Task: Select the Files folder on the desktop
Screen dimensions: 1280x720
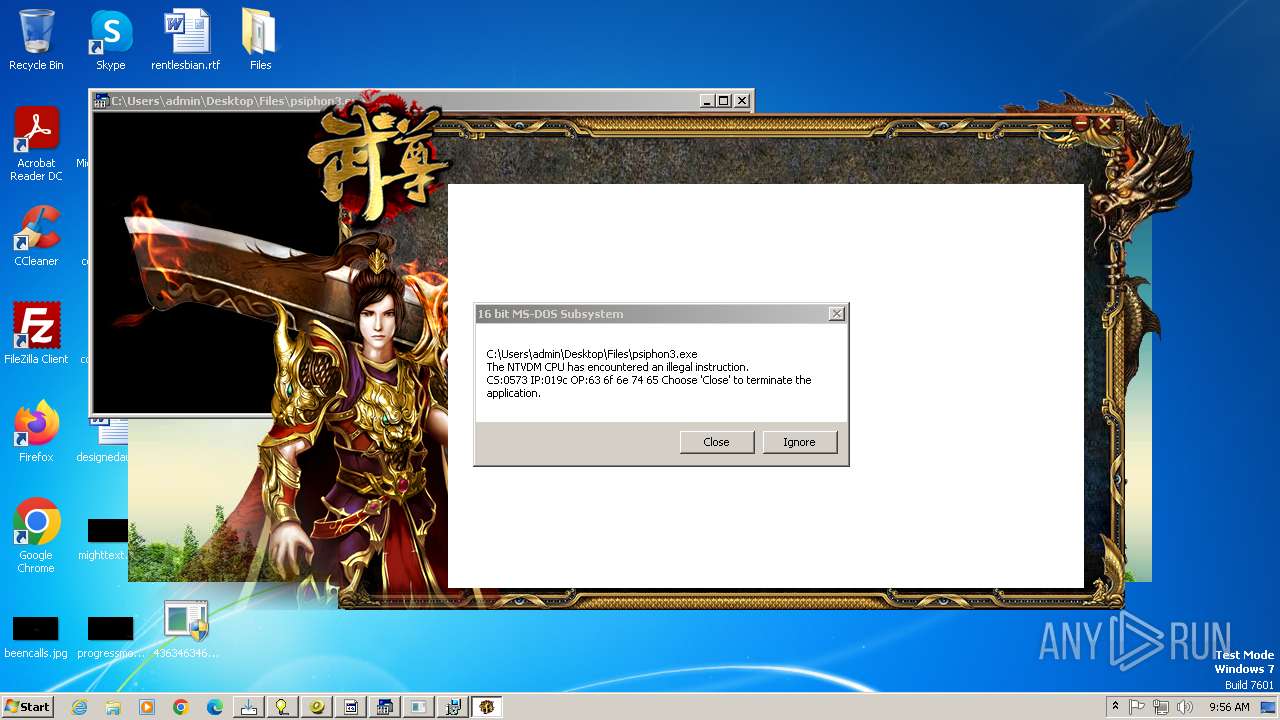Action: [x=260, y=40]
